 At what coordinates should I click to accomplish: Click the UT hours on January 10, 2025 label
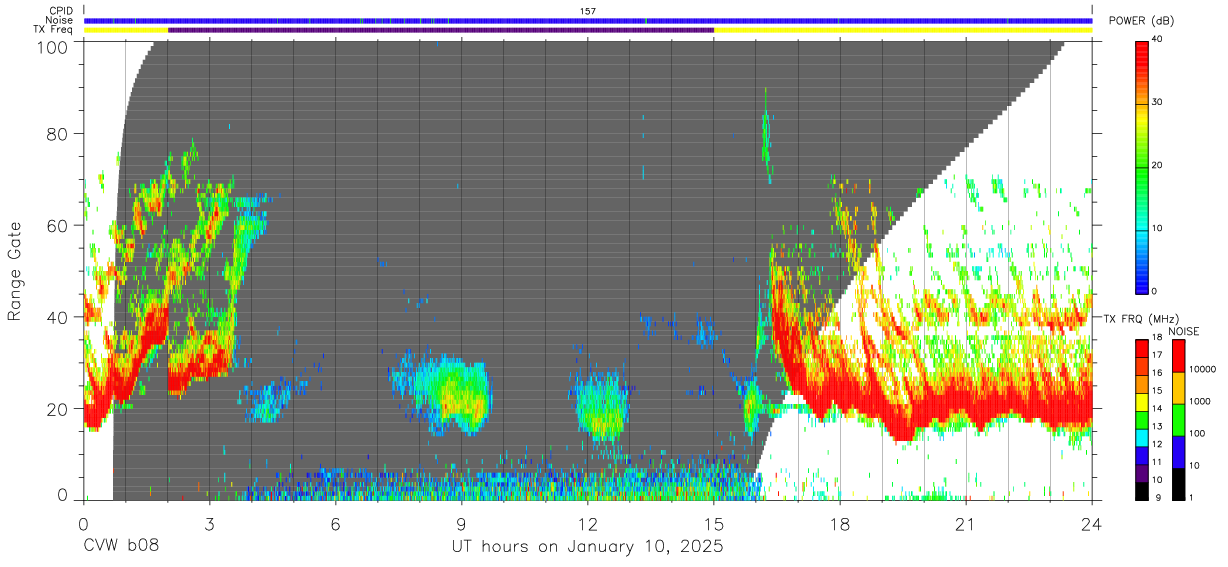[587, 547]
